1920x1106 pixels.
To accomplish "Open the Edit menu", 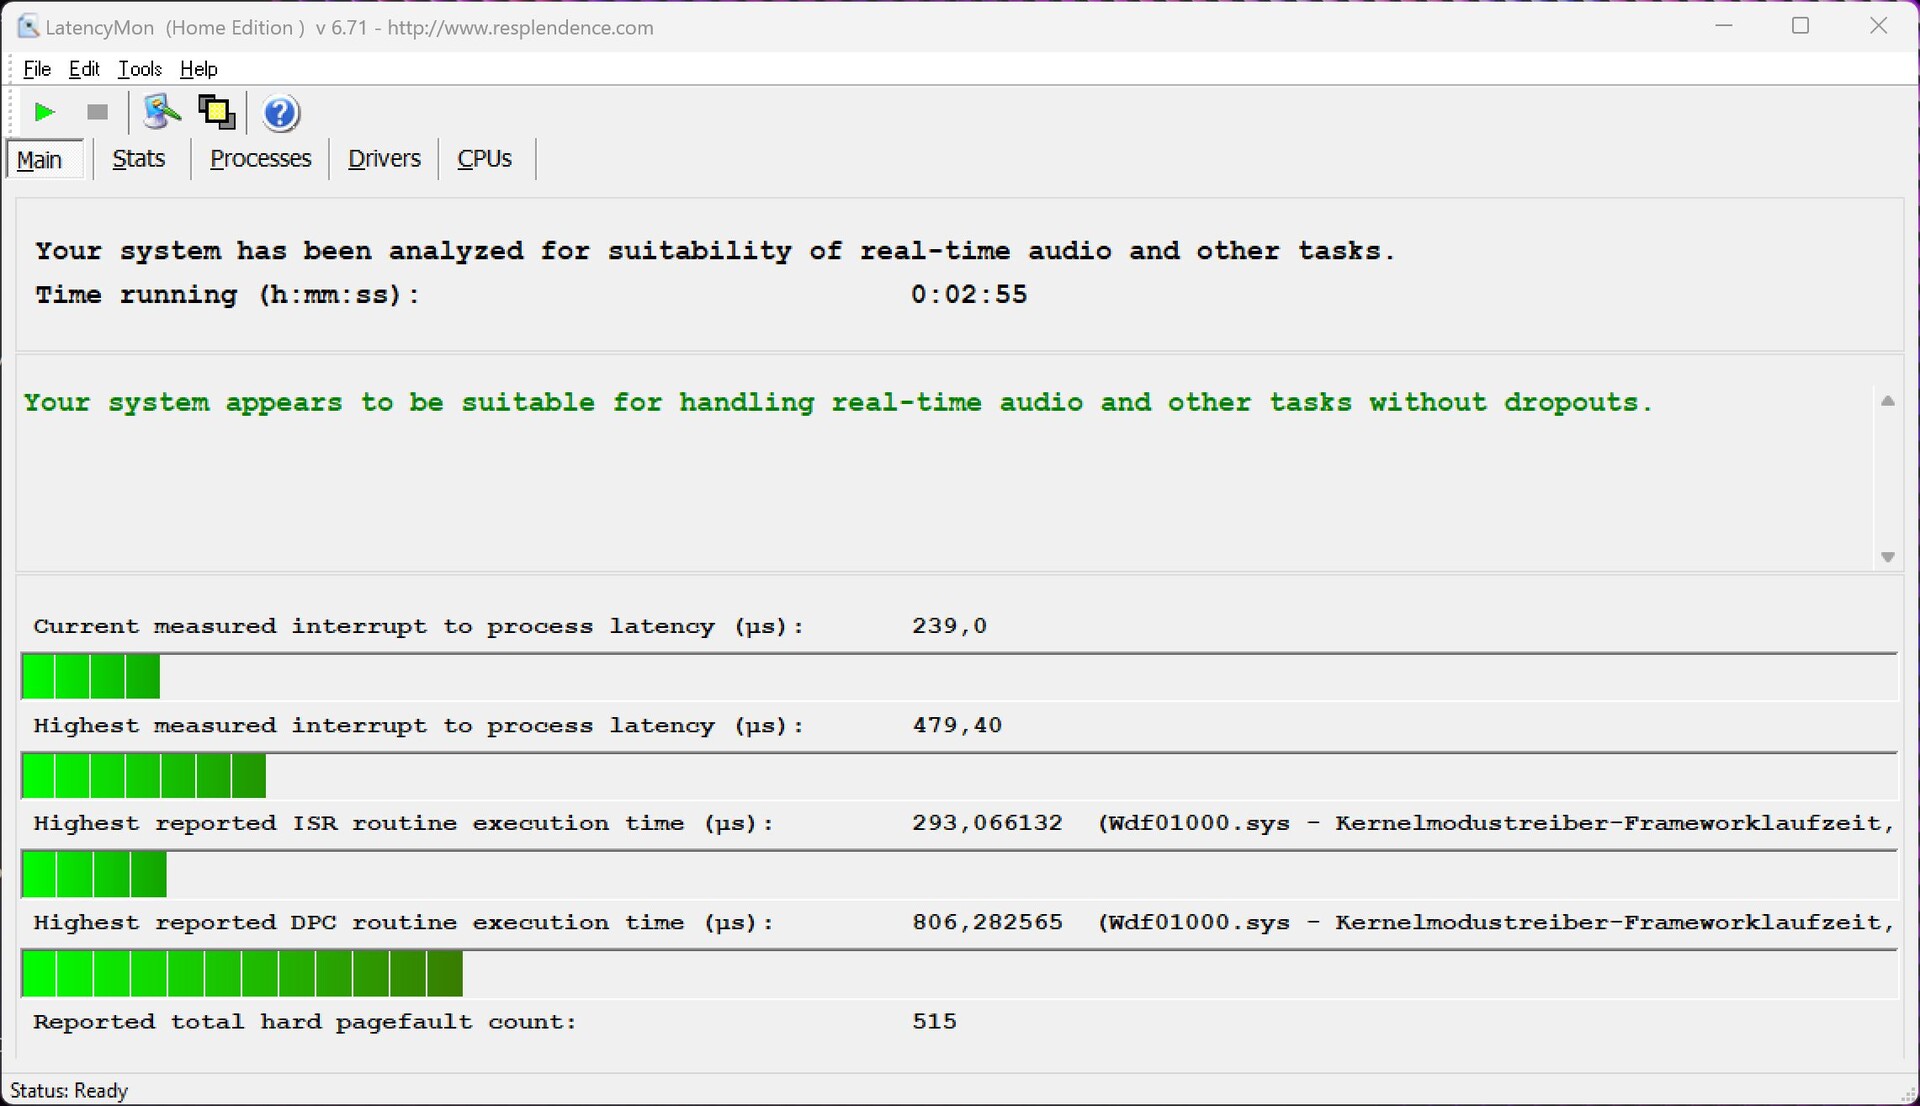I will pos(84,69).
